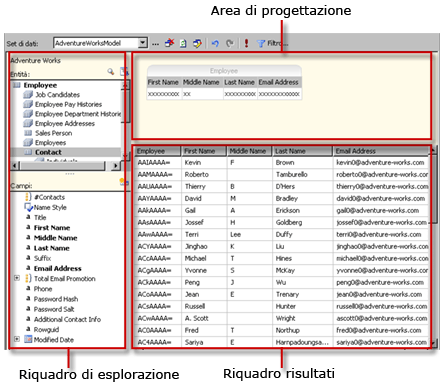This screenshot has height=386, width=445.
Task: Select Employee Department Histories entity
Action: click(78, 114)
